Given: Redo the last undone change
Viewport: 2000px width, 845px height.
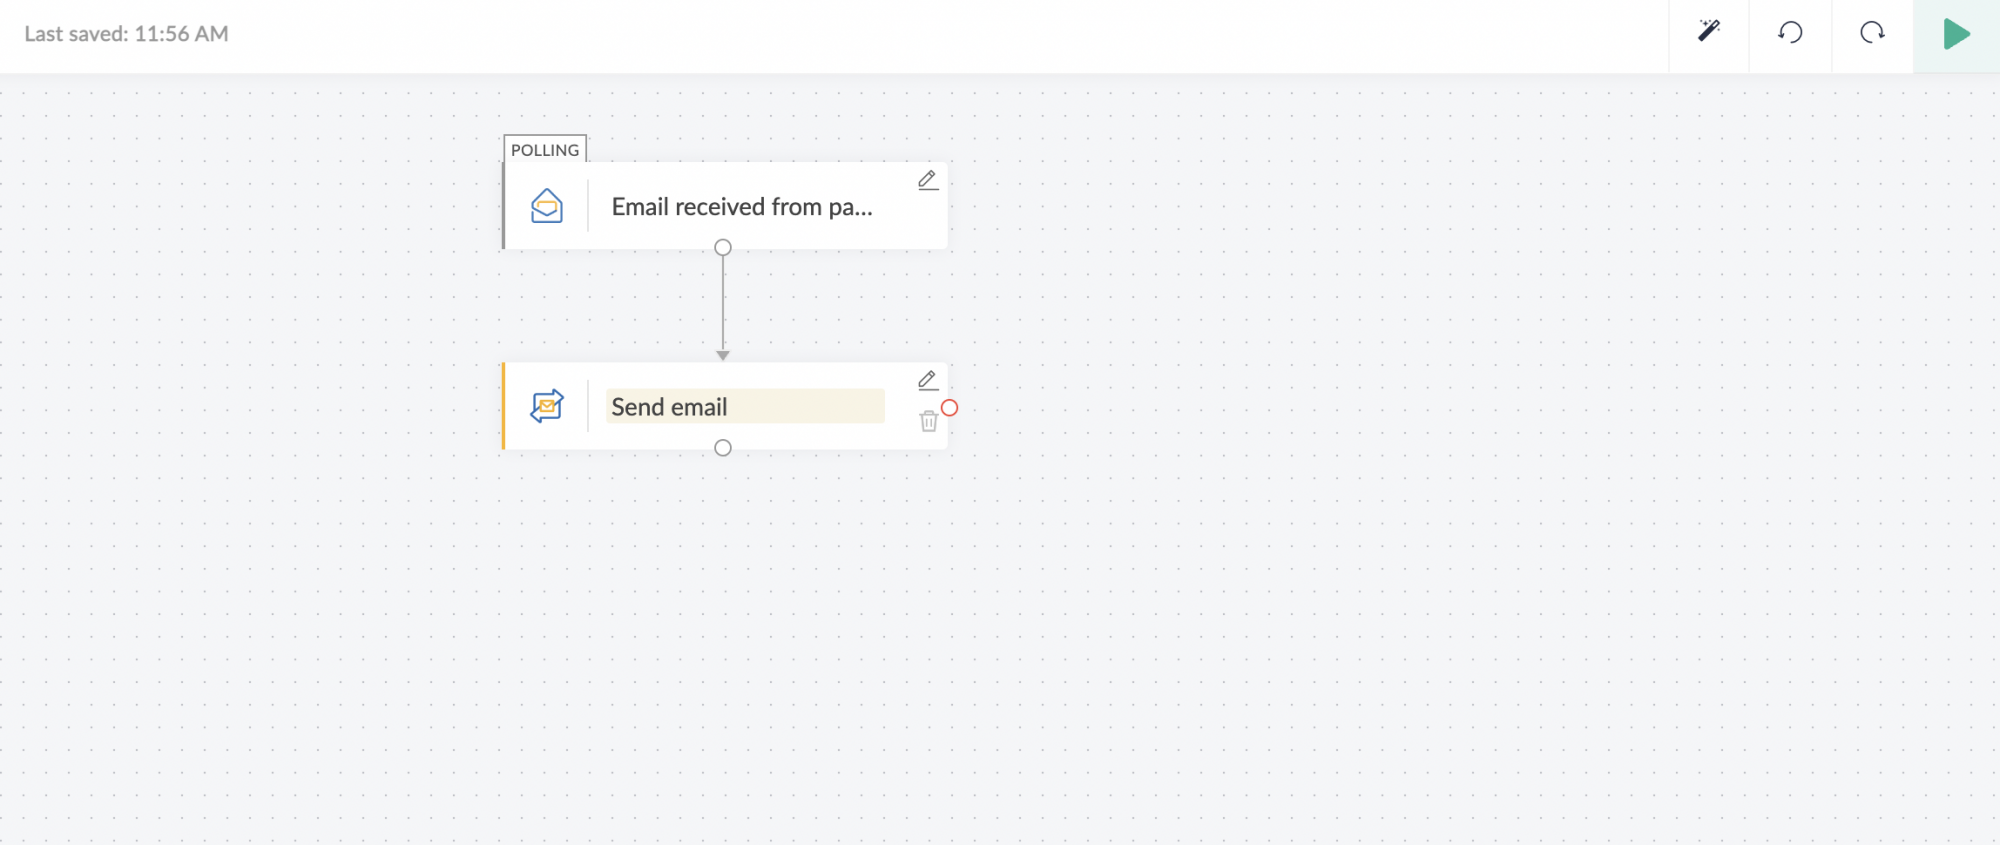Looking at the screenshot, I should click(1872, 33).
